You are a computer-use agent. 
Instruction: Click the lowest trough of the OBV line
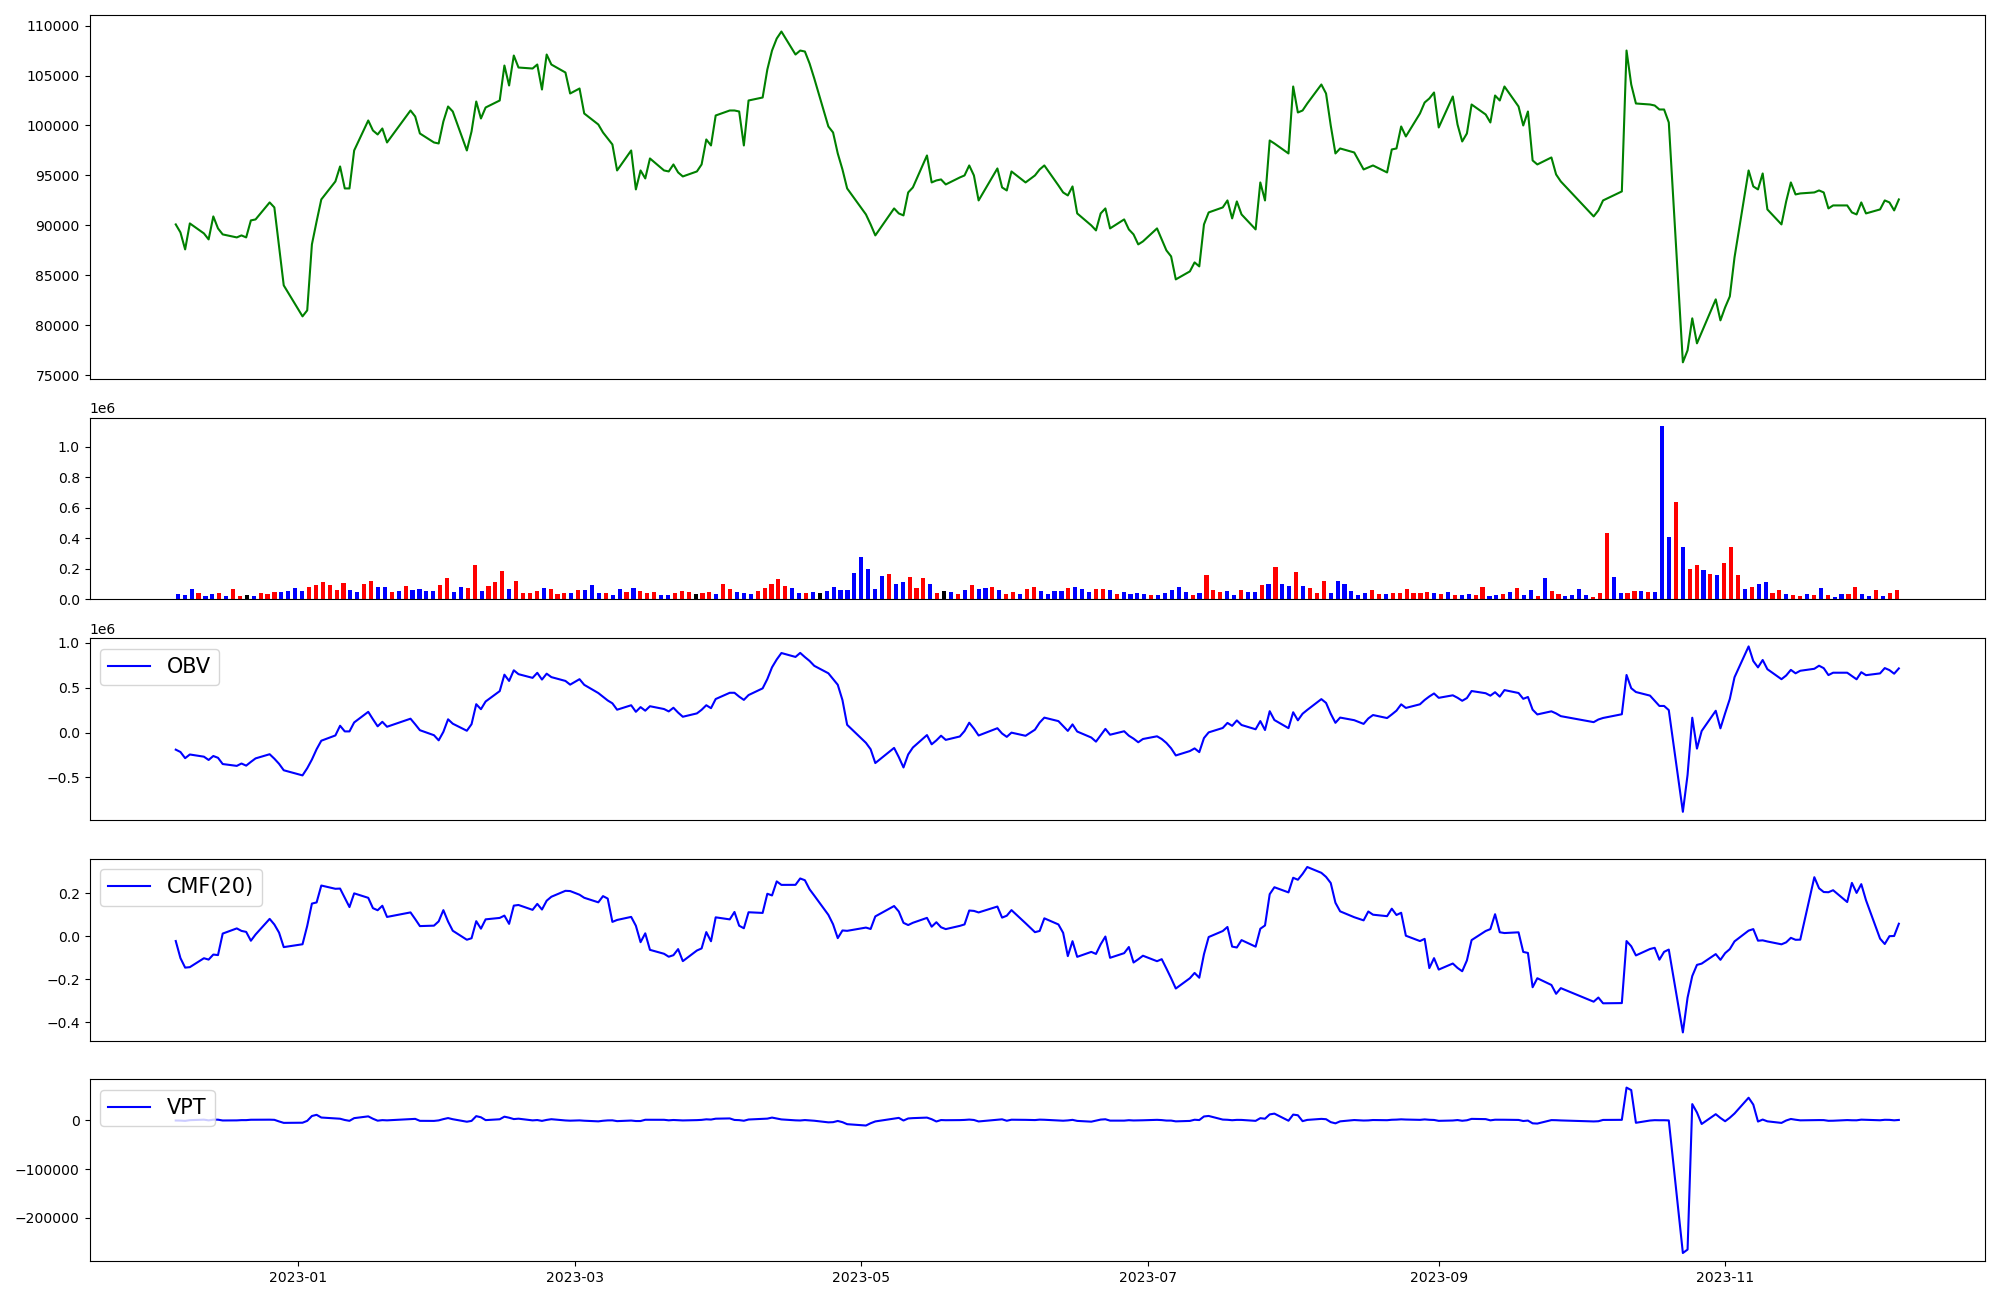coord(1682,811)
